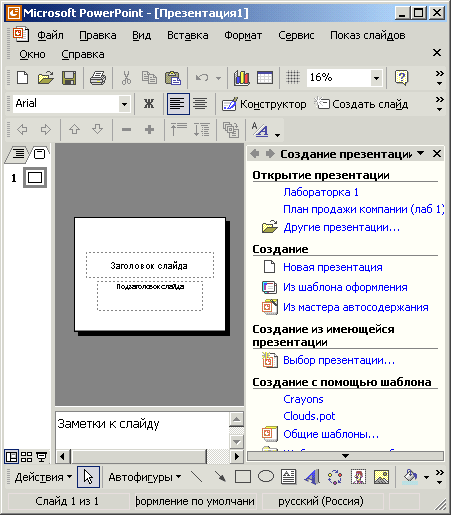Click Из шаблона оформления link
This screenshot has width=451, height=515.
pos(345,287)
